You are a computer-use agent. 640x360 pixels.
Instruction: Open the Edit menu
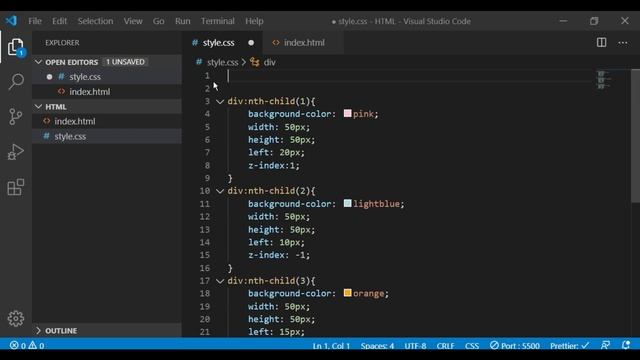[x=59, y=21]
